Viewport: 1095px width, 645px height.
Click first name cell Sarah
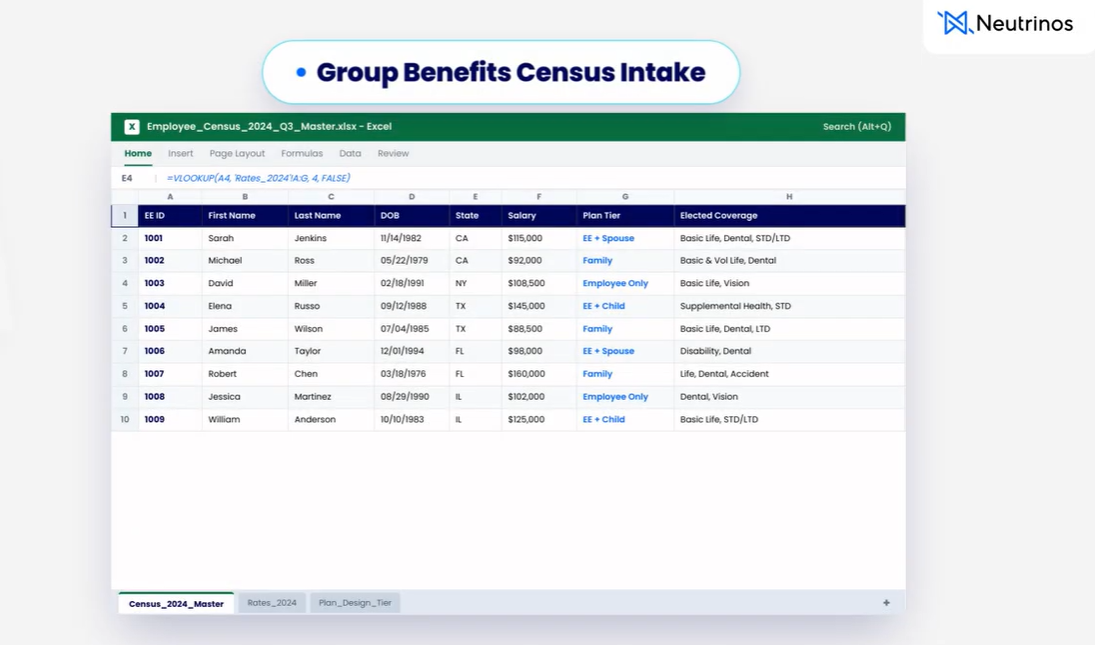(245, 238)
